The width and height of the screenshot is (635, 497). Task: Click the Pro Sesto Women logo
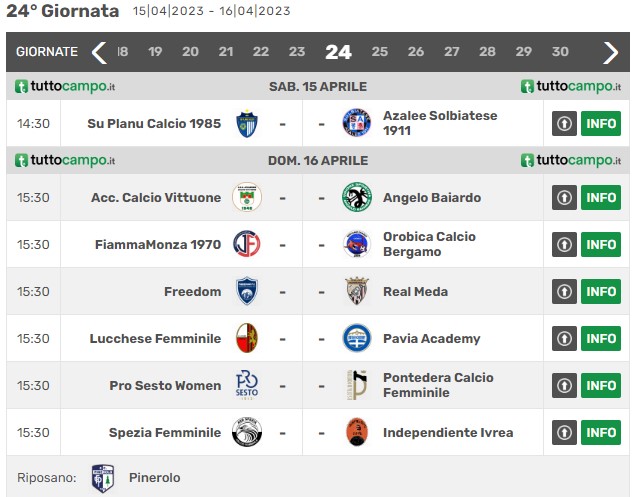(x=247, y=385)
